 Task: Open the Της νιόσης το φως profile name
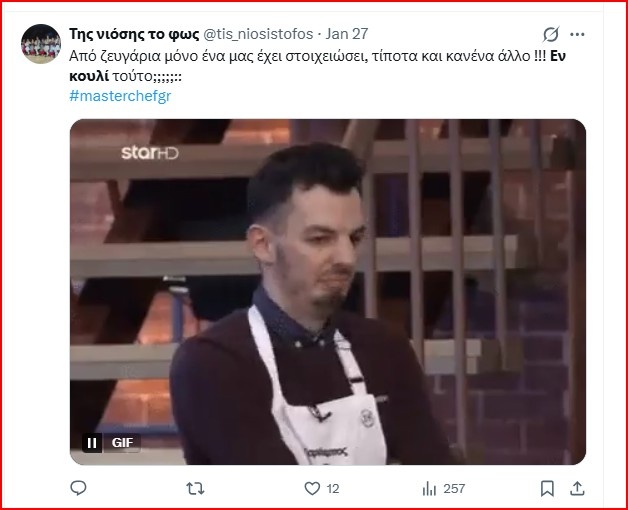(x=134, y=34)
